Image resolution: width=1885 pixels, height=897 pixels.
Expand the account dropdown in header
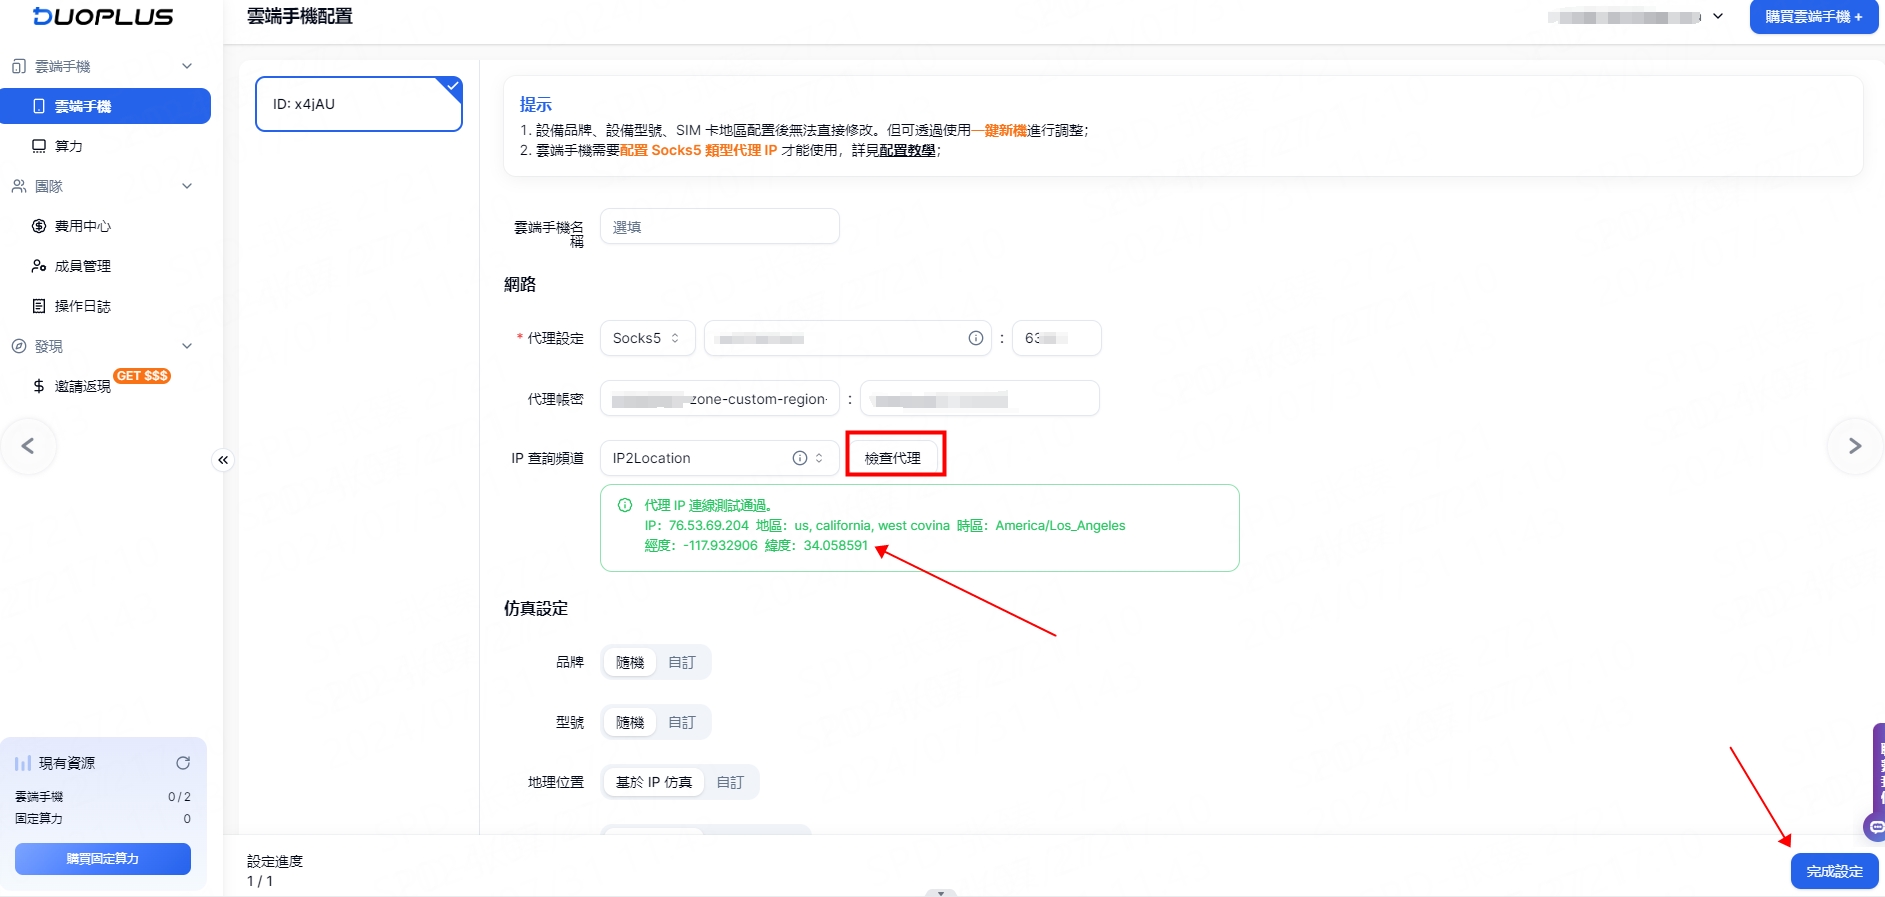pyautogui.click(x=1718, y=17)
